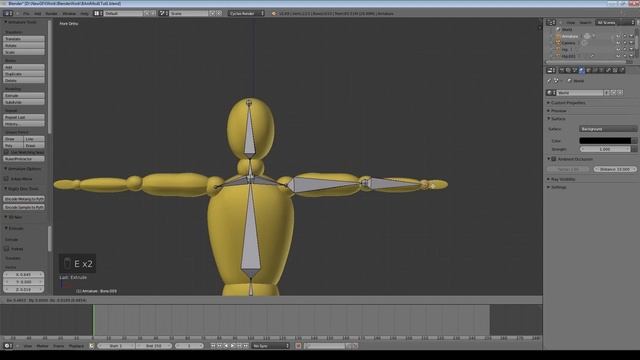
Task: Open the Render menu
Action: pos(51,13)
